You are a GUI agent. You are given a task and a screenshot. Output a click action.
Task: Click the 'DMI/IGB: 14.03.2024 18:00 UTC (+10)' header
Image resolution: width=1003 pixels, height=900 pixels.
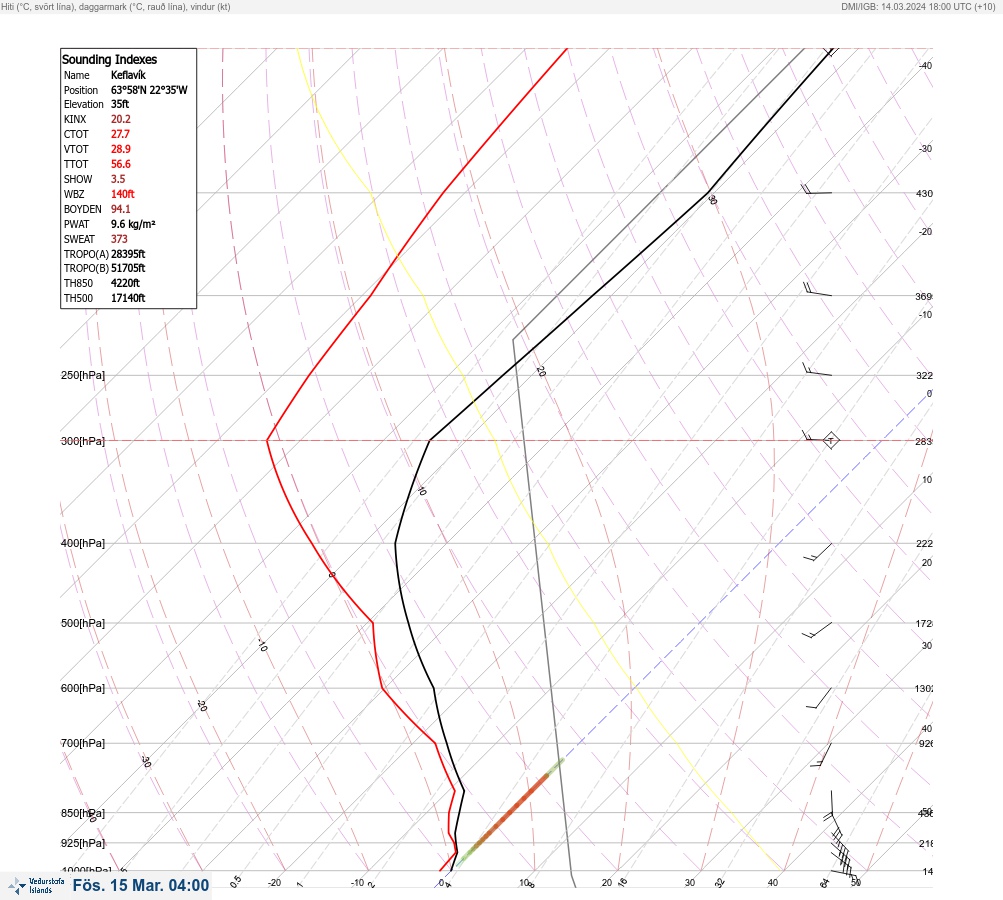[918, 6]
